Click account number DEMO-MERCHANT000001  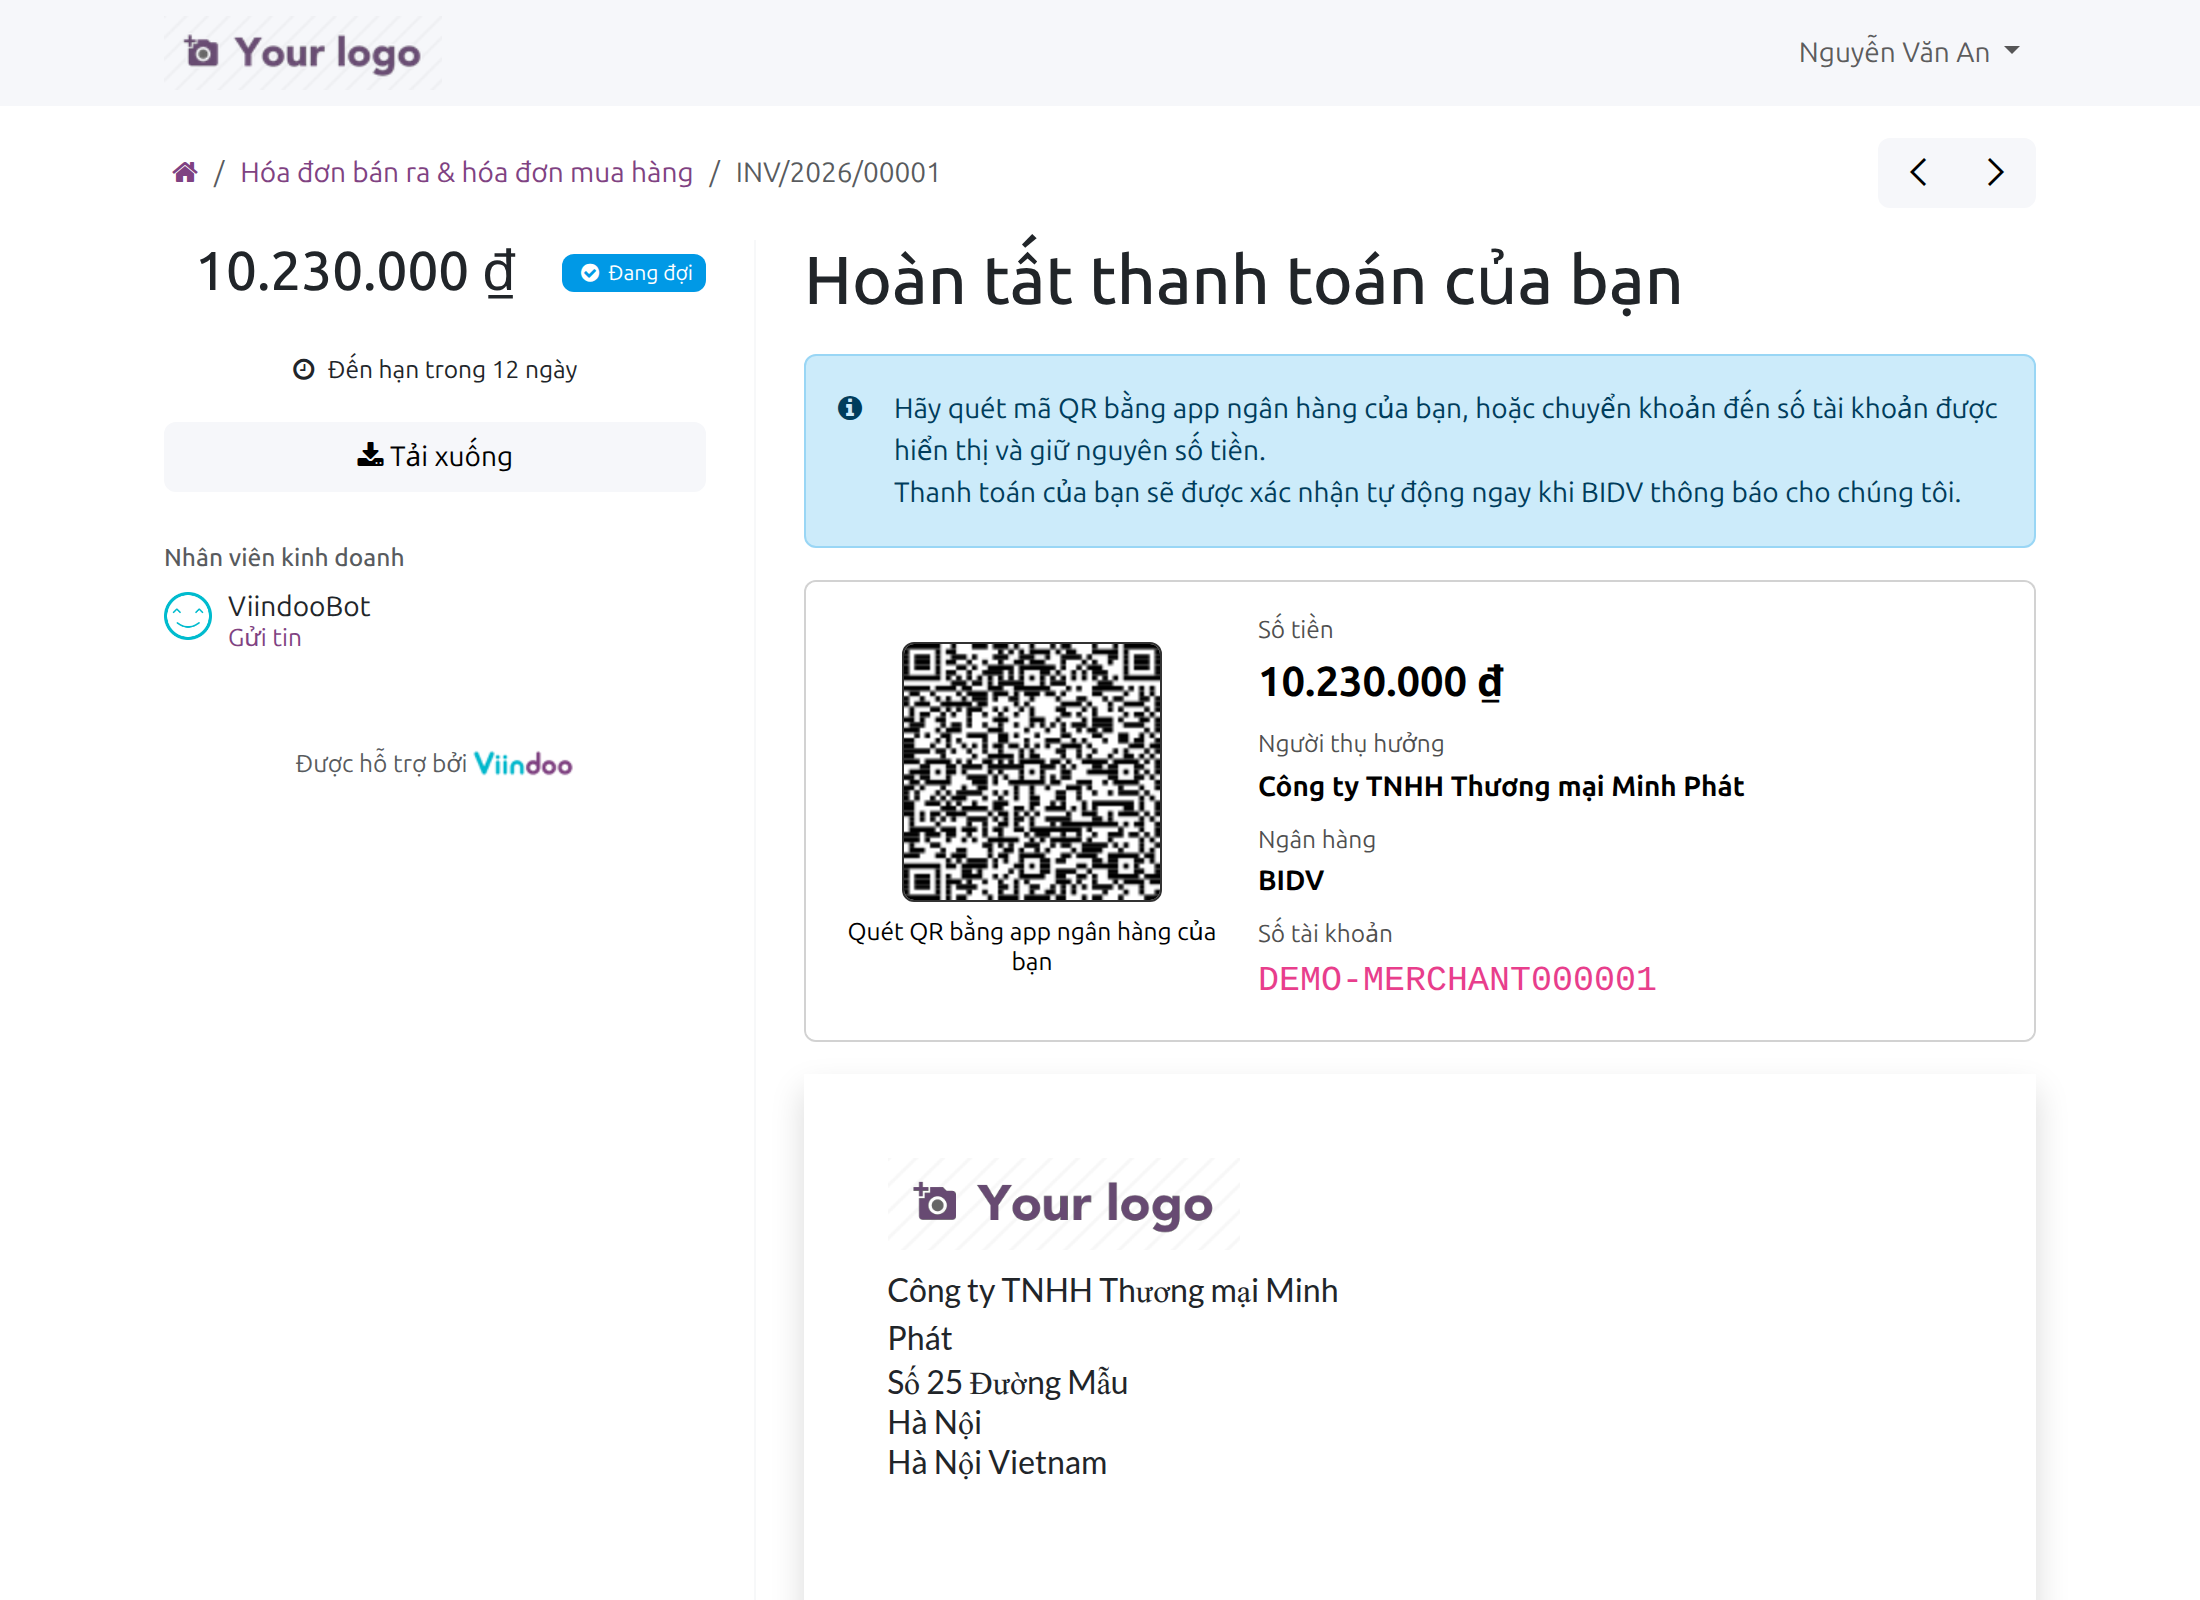coord(1457,979)
